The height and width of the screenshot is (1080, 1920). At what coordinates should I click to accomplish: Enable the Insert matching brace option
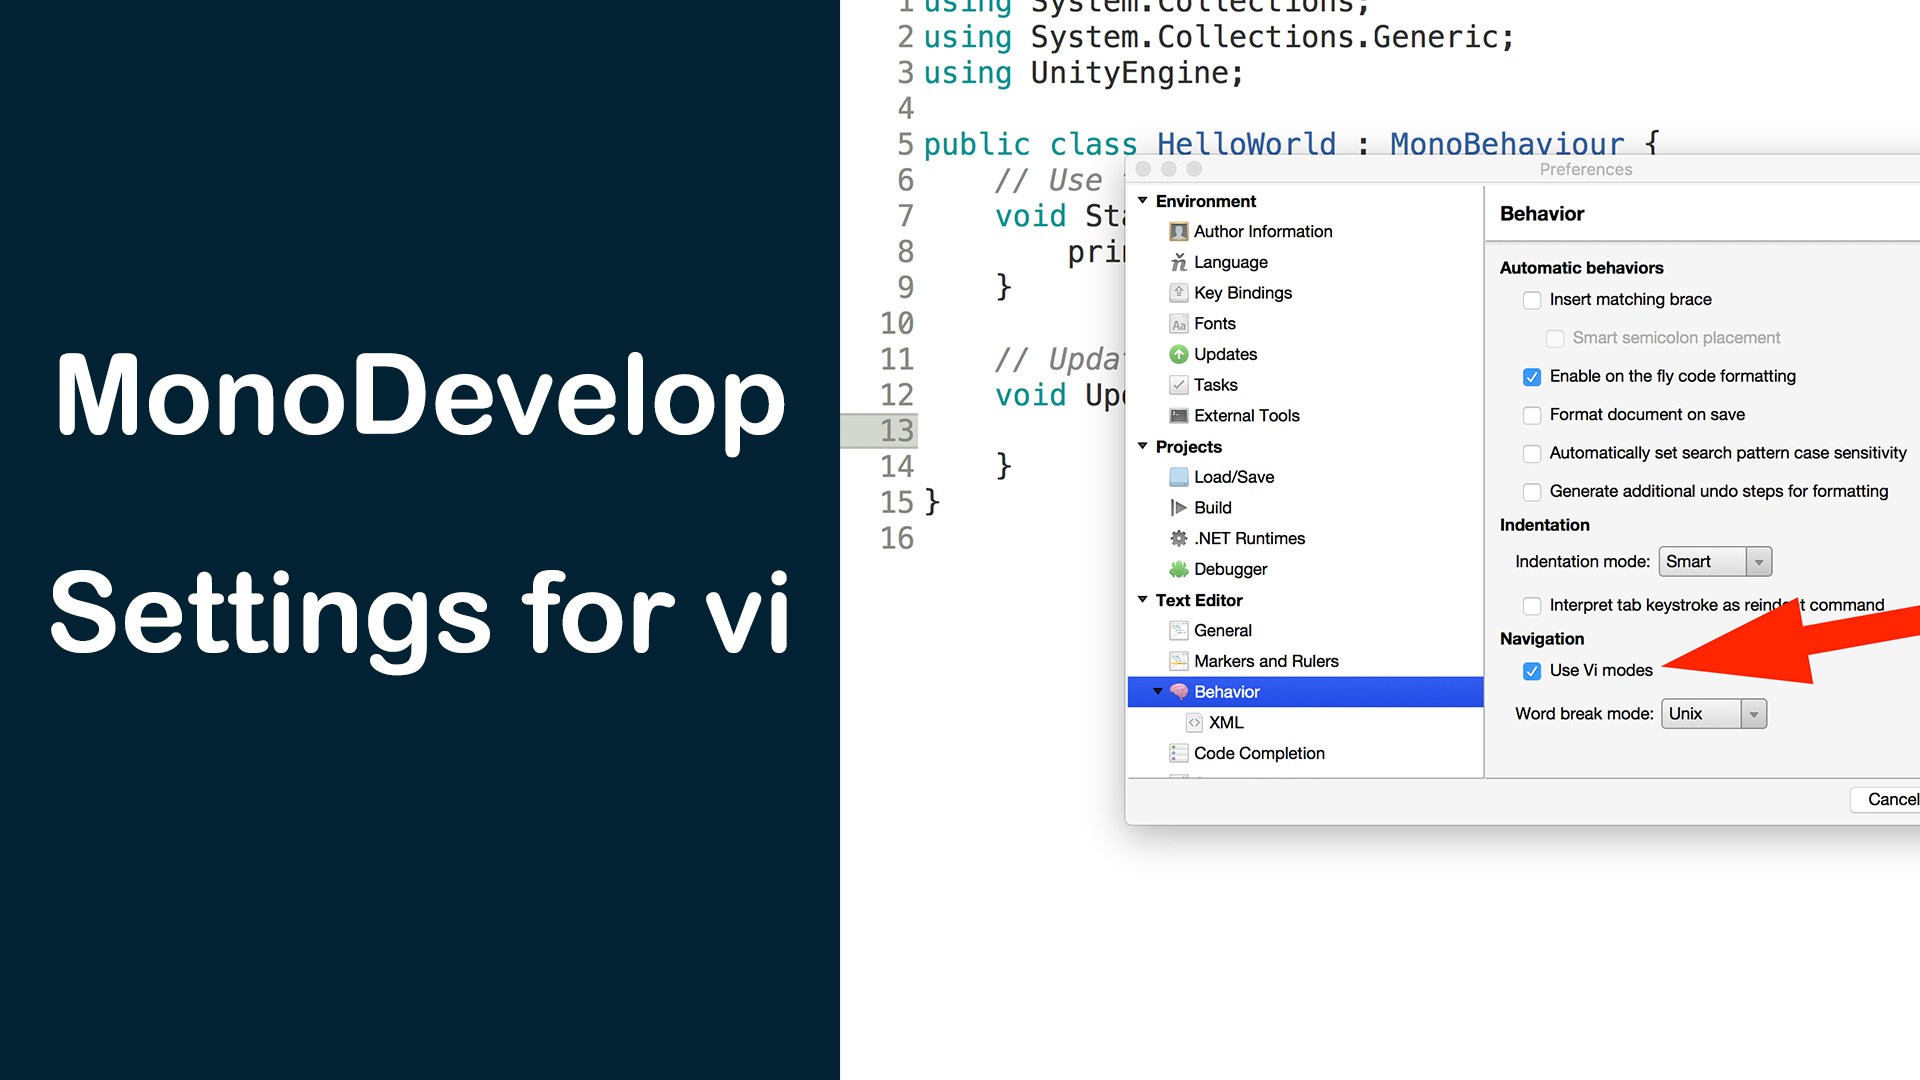tap(1531, 300)
